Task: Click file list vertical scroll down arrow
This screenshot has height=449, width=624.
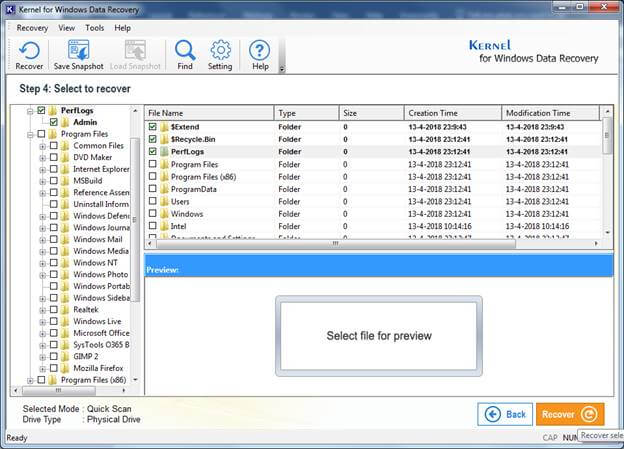Action: 607,232
